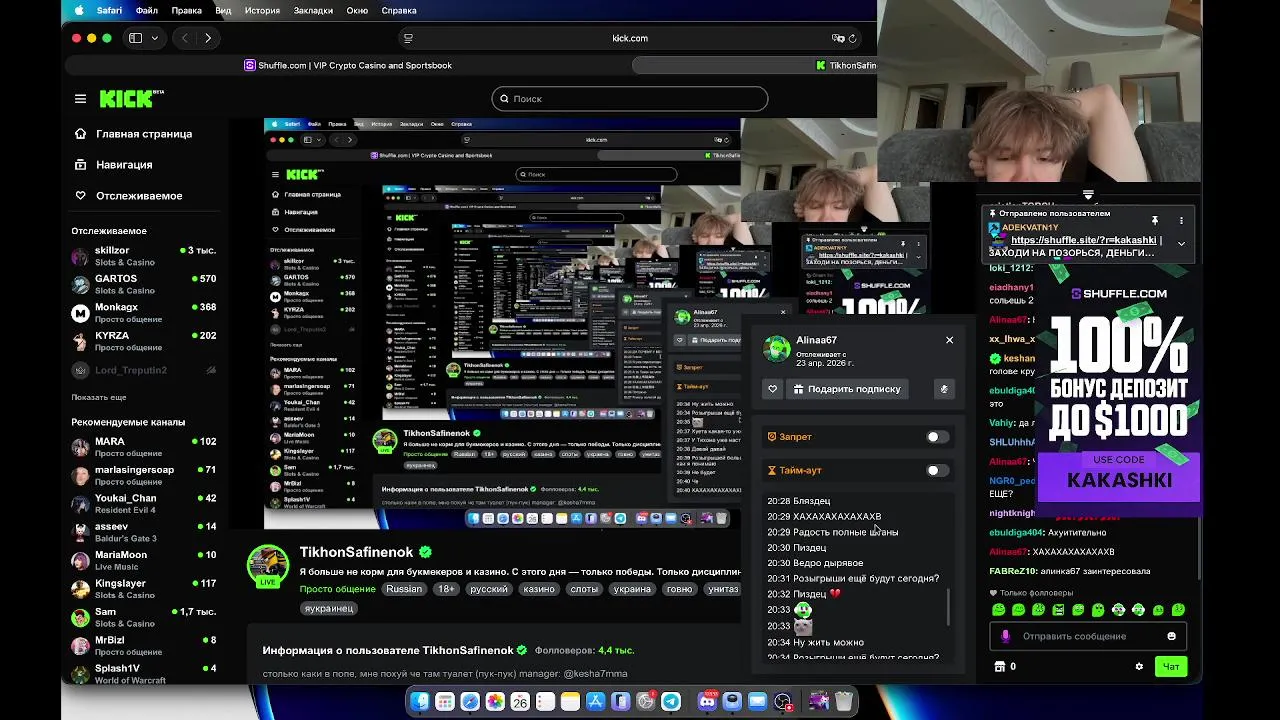The height and width of the screenshot is (720, 1280).
Task: Open Telegram from the Dock
Action: pyautogui.click(x=671, y=702)
